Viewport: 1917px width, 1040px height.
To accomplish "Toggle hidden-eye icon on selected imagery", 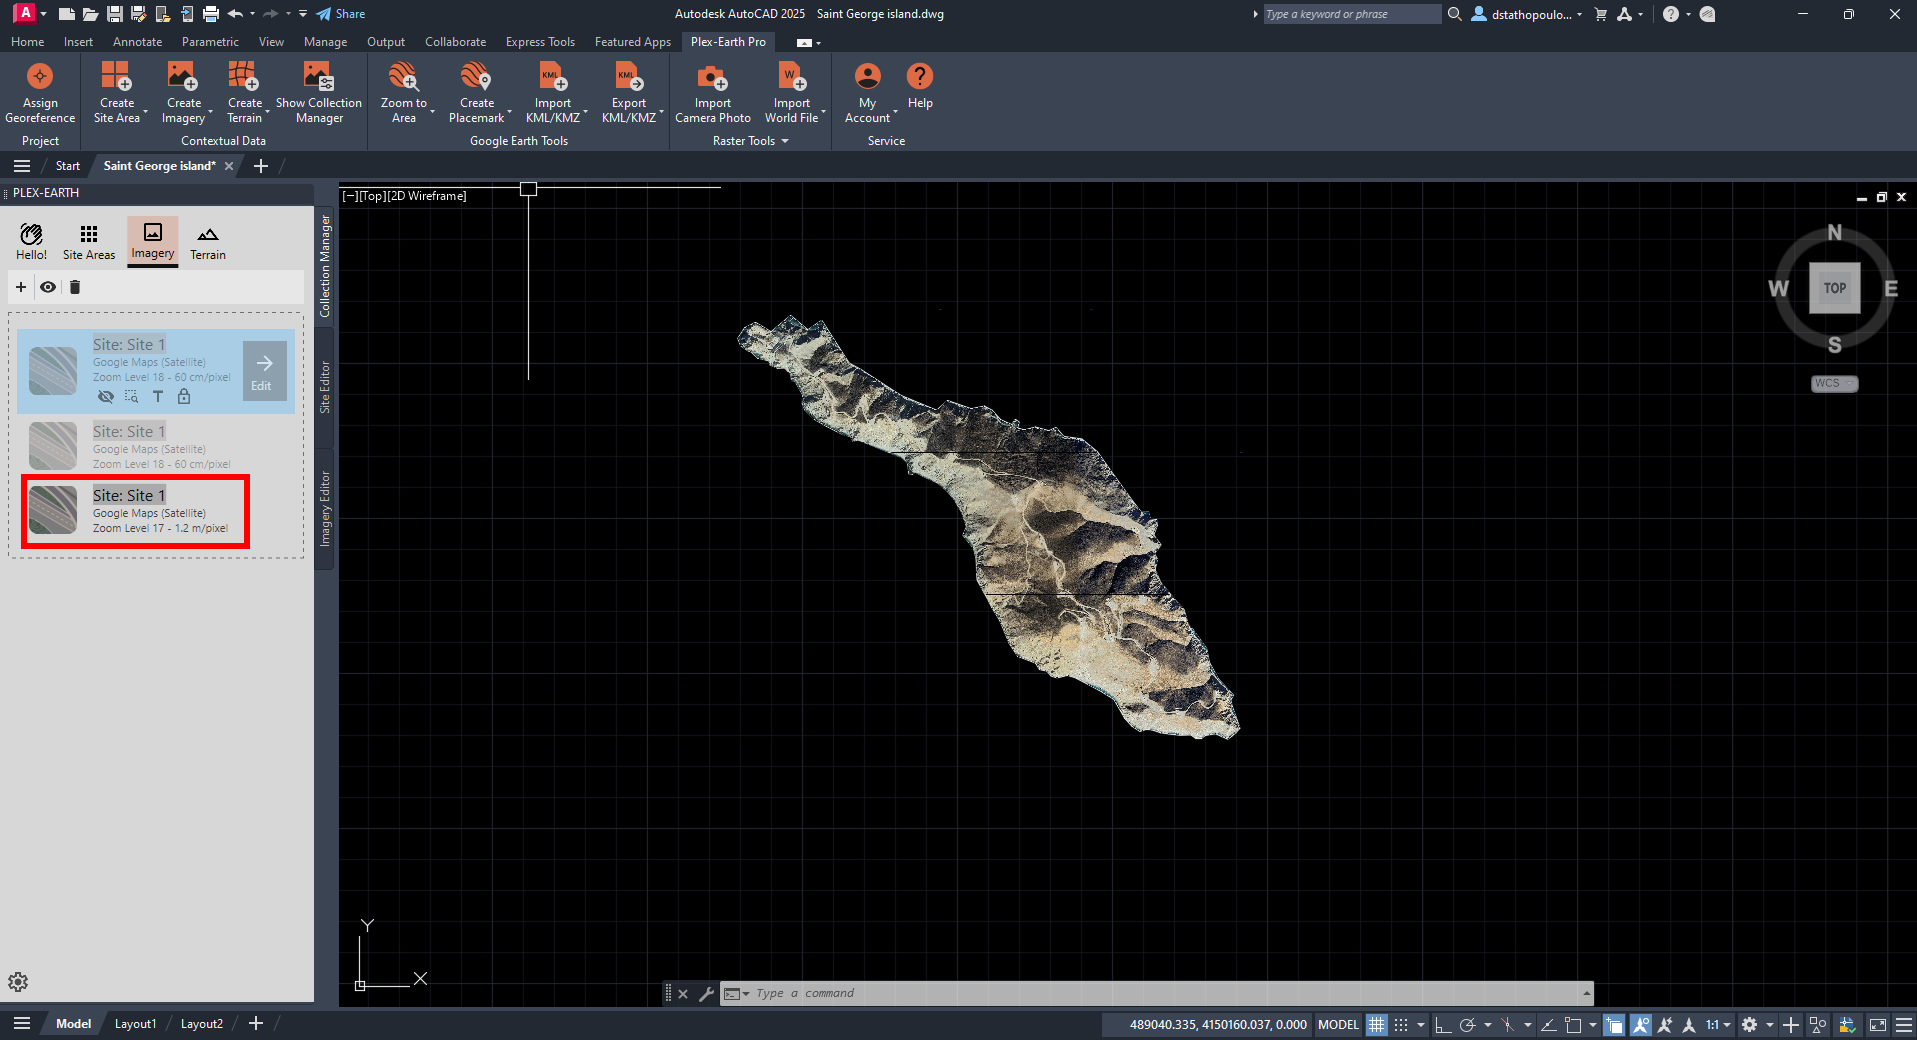I will [x=105, y=397].
